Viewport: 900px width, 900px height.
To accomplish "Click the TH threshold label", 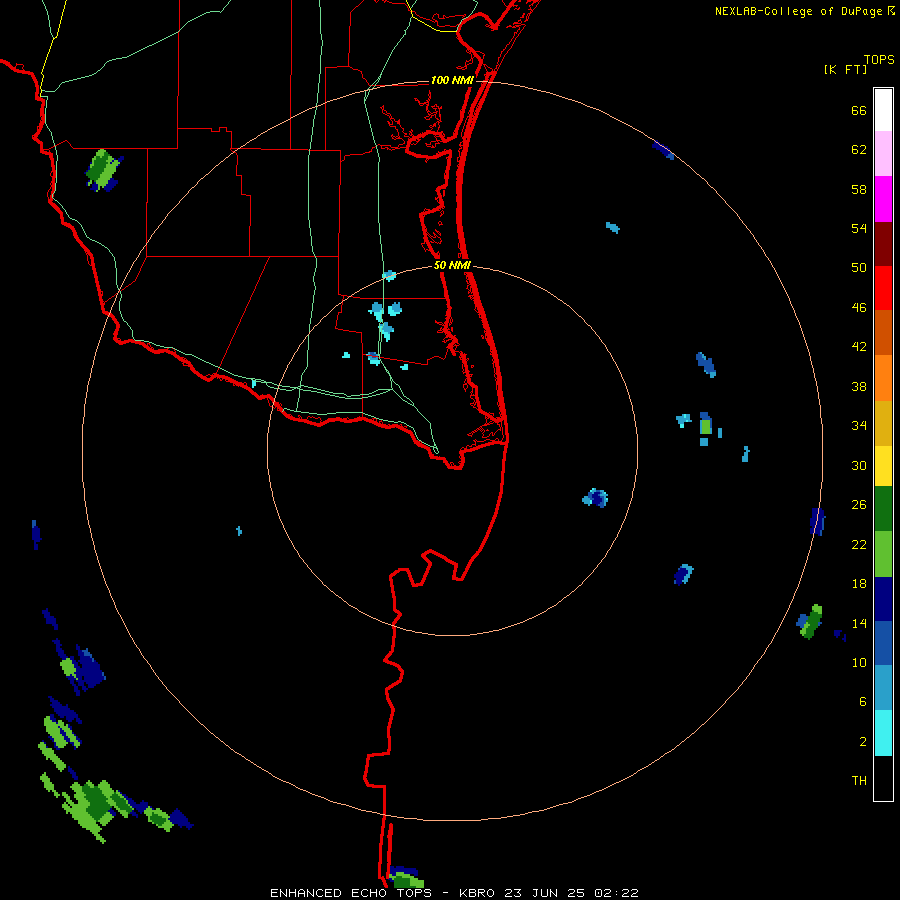I will [859, 781].
